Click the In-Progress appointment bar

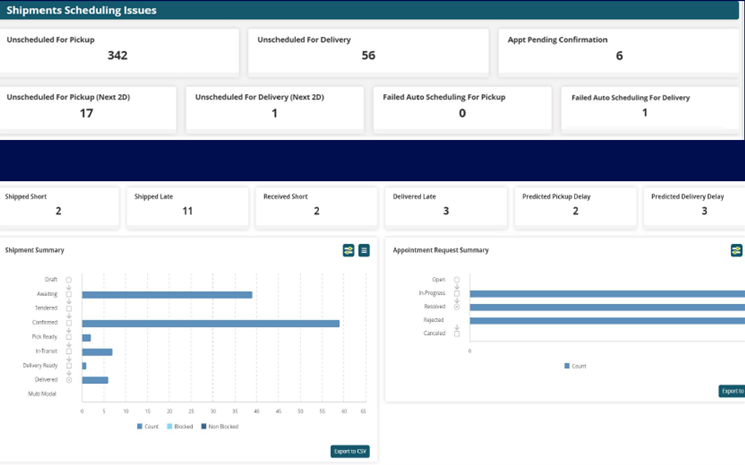tap(607, 294)
